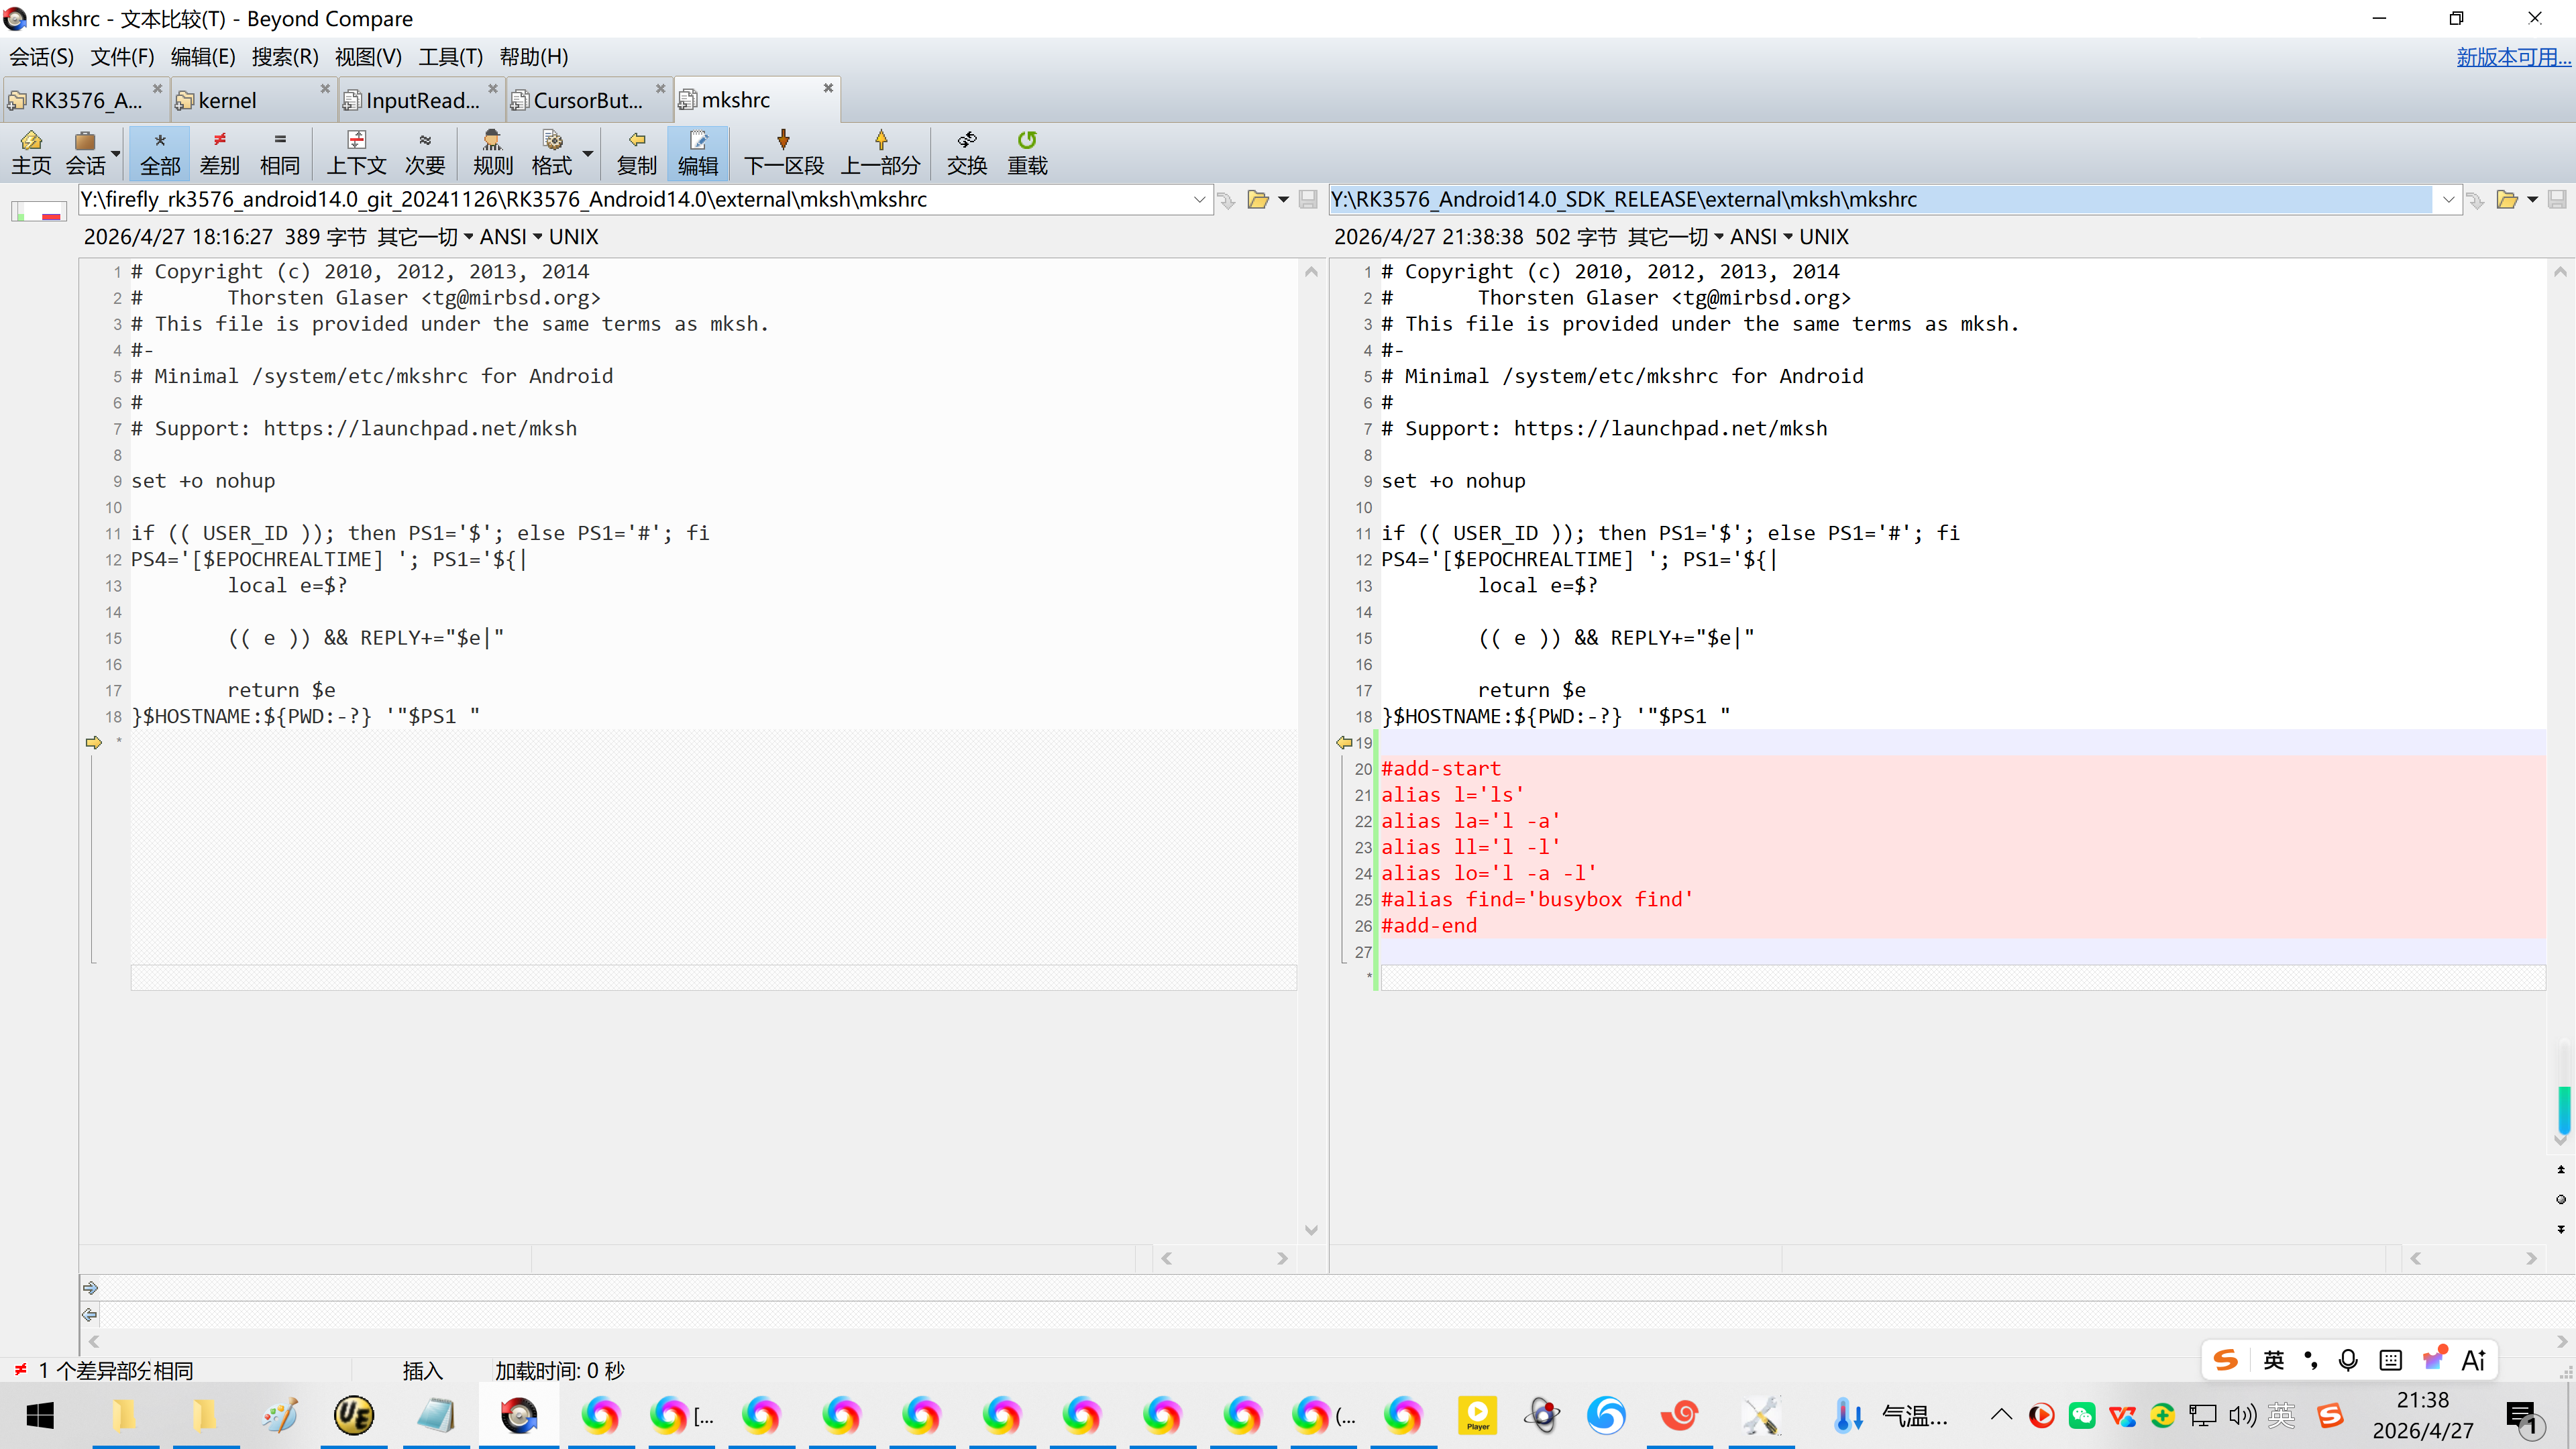The height and width of the screenshot is (1449, 2576).
Task: Click Next Section (下一区段) arrow icon
Action: click(783, 140)
